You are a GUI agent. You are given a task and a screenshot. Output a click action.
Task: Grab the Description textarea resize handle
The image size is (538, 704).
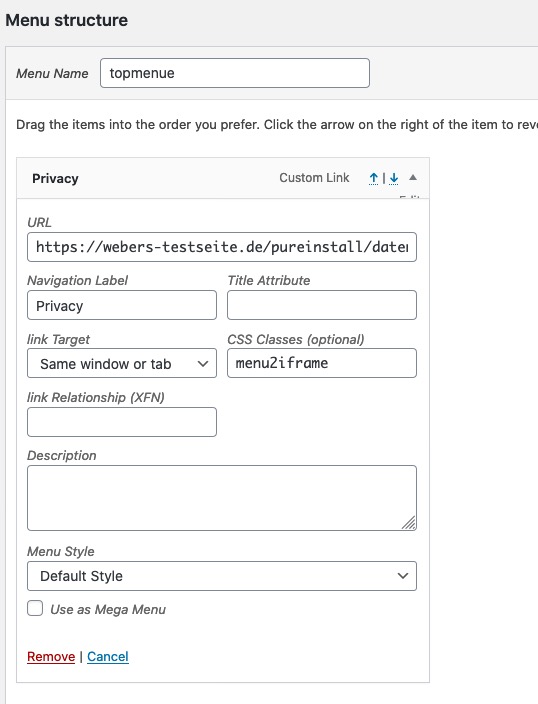(x=409, y=523)
